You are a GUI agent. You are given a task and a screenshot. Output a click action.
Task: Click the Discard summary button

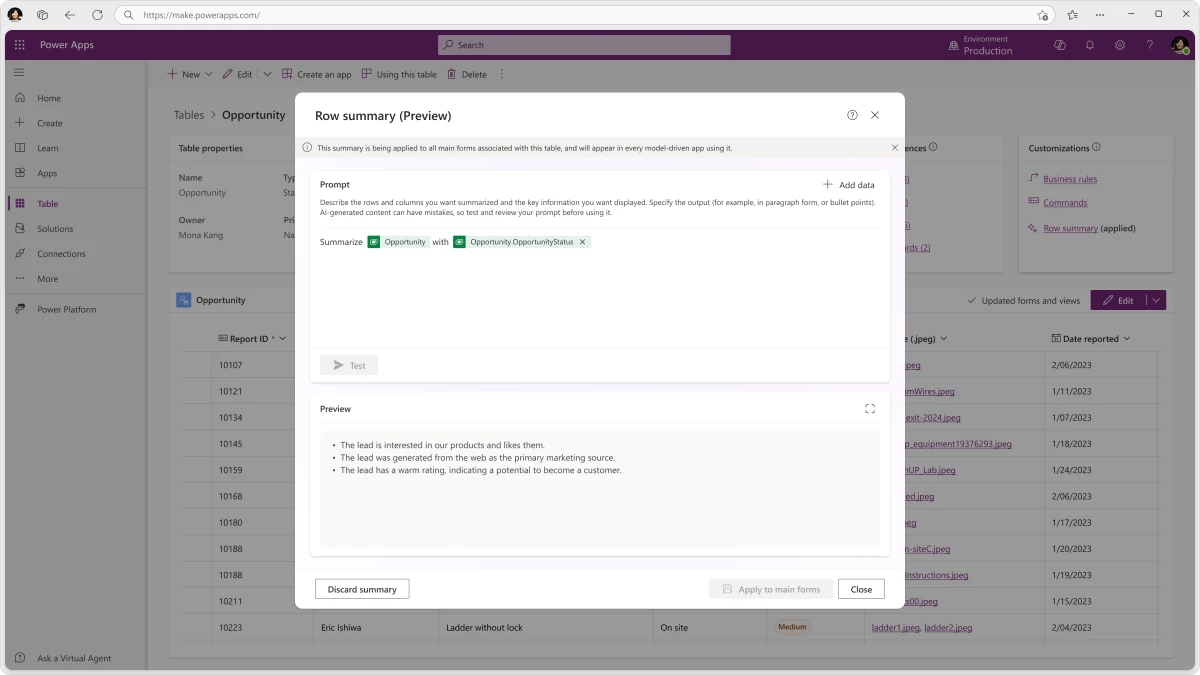[x=362, y=589]
